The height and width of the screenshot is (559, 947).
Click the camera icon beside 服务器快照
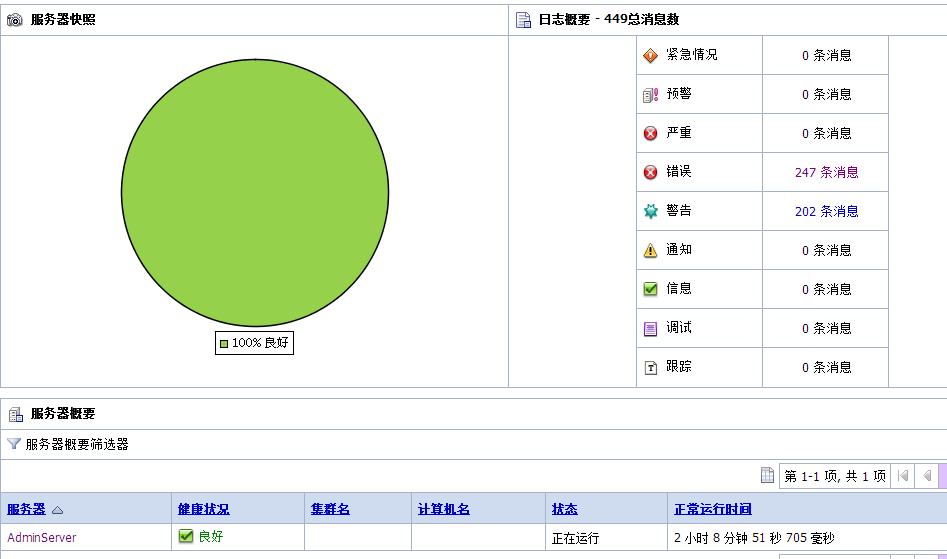[14, 20]
